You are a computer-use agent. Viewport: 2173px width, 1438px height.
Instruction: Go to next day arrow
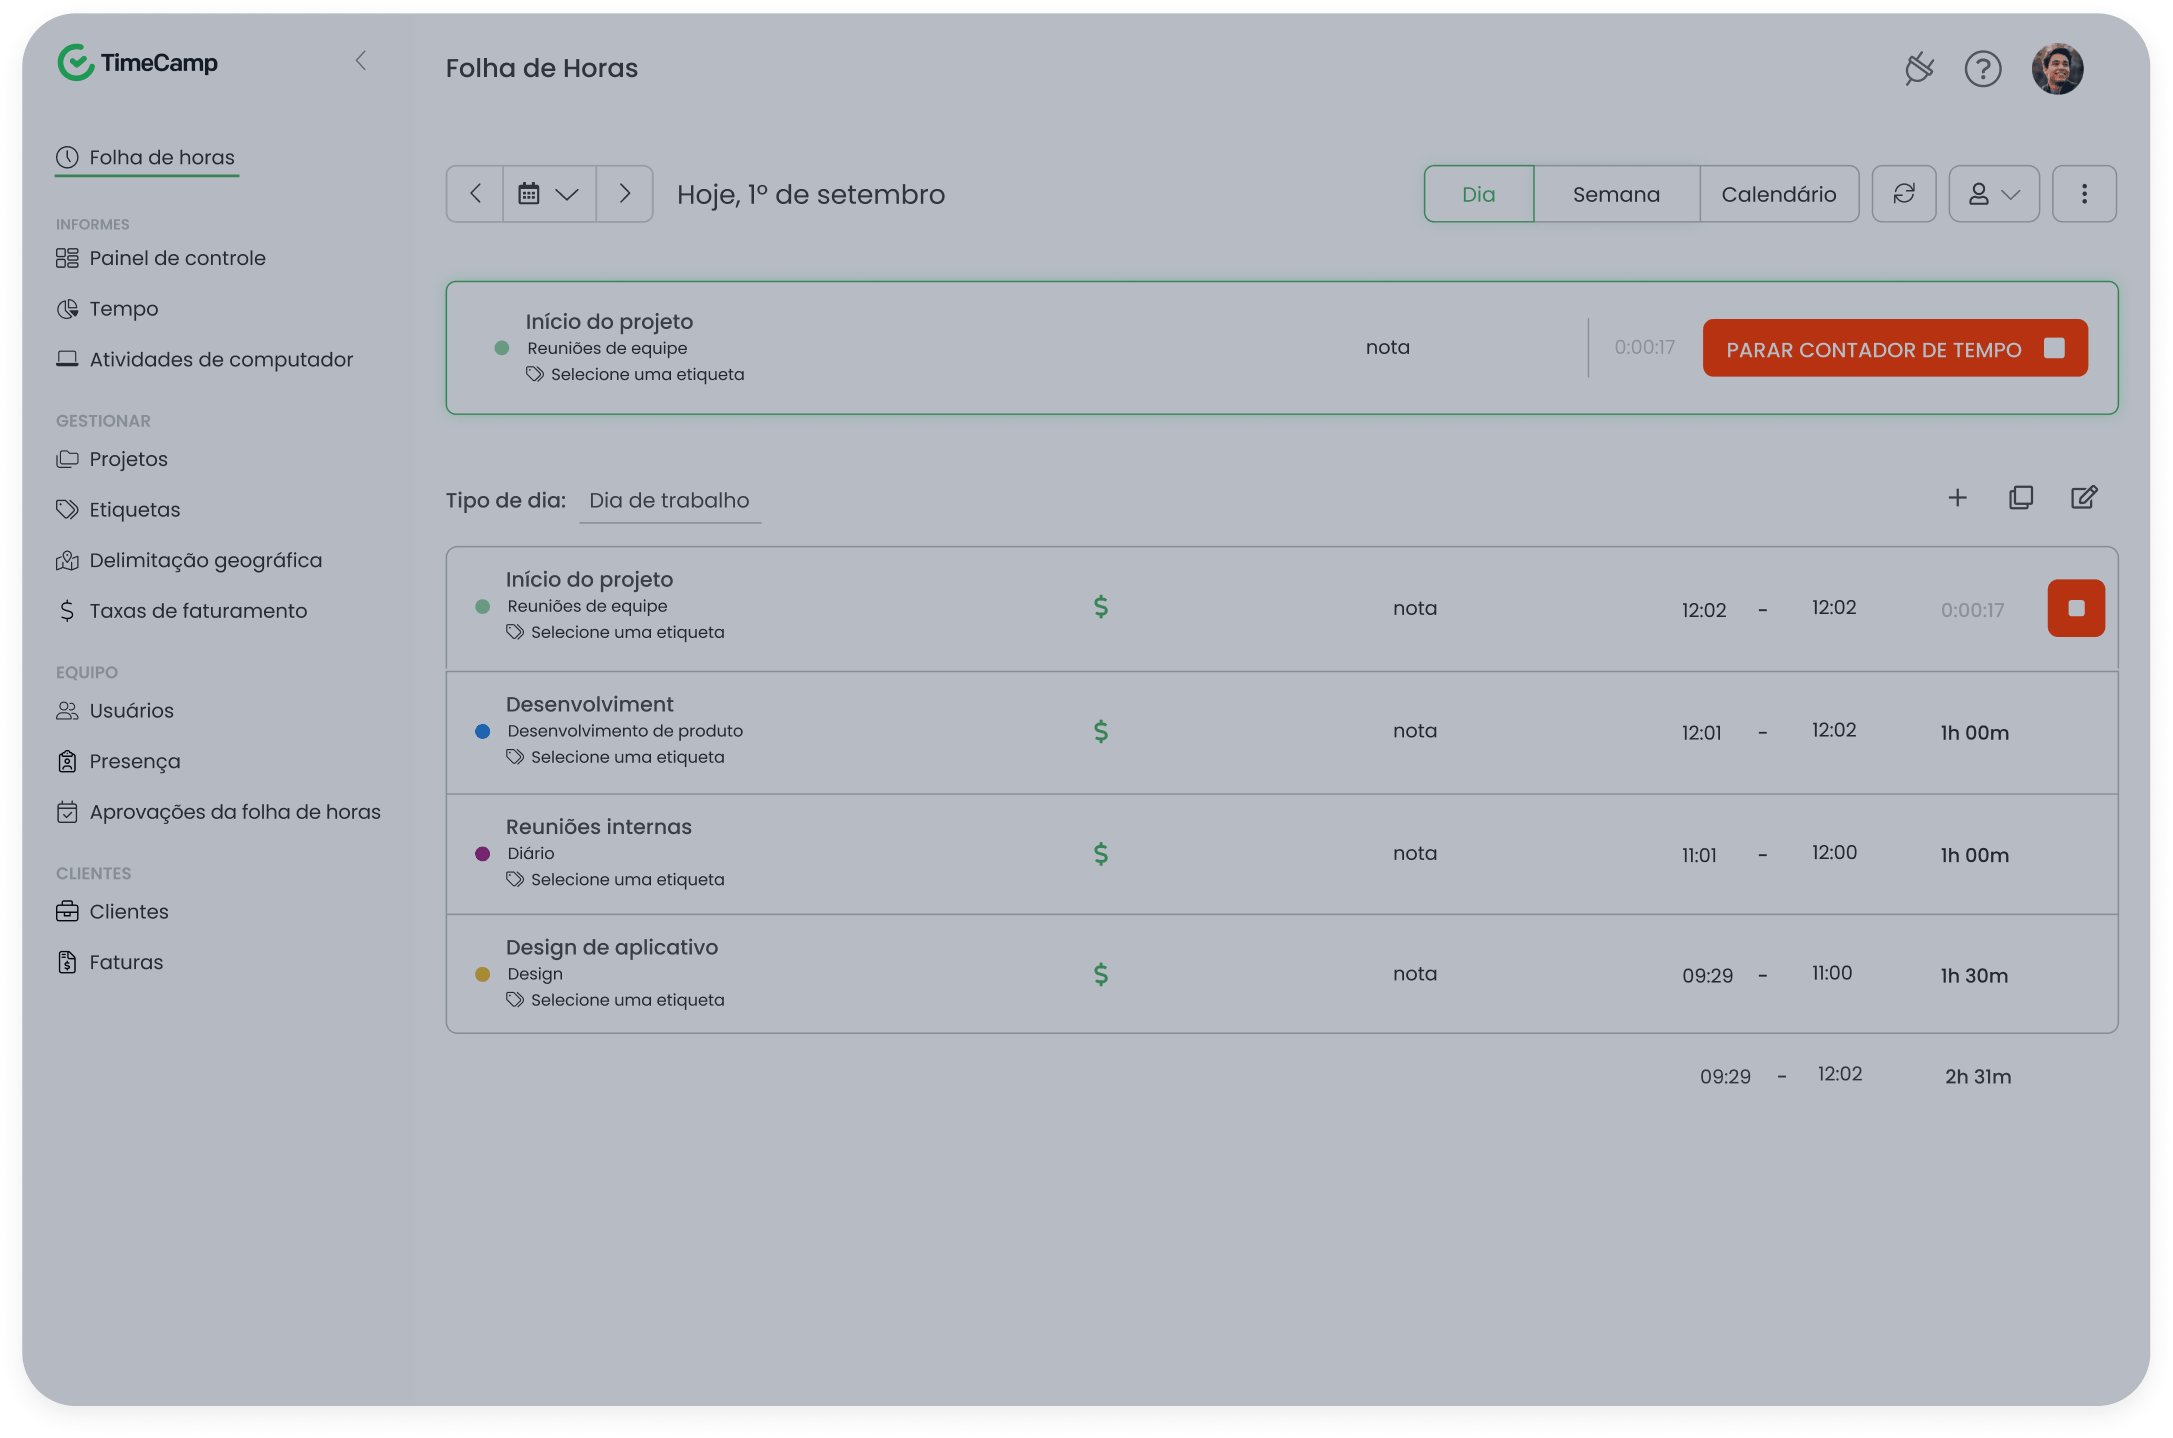625,194
